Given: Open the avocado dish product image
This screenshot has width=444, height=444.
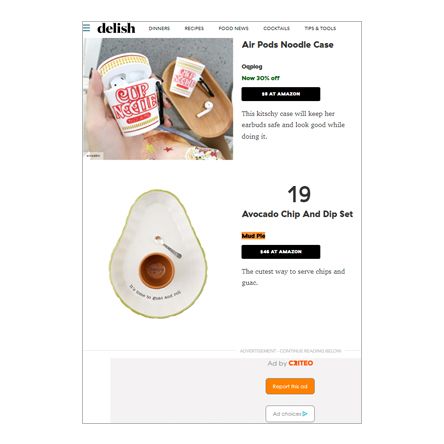Looking at the screenshot, I should [158, 254].
